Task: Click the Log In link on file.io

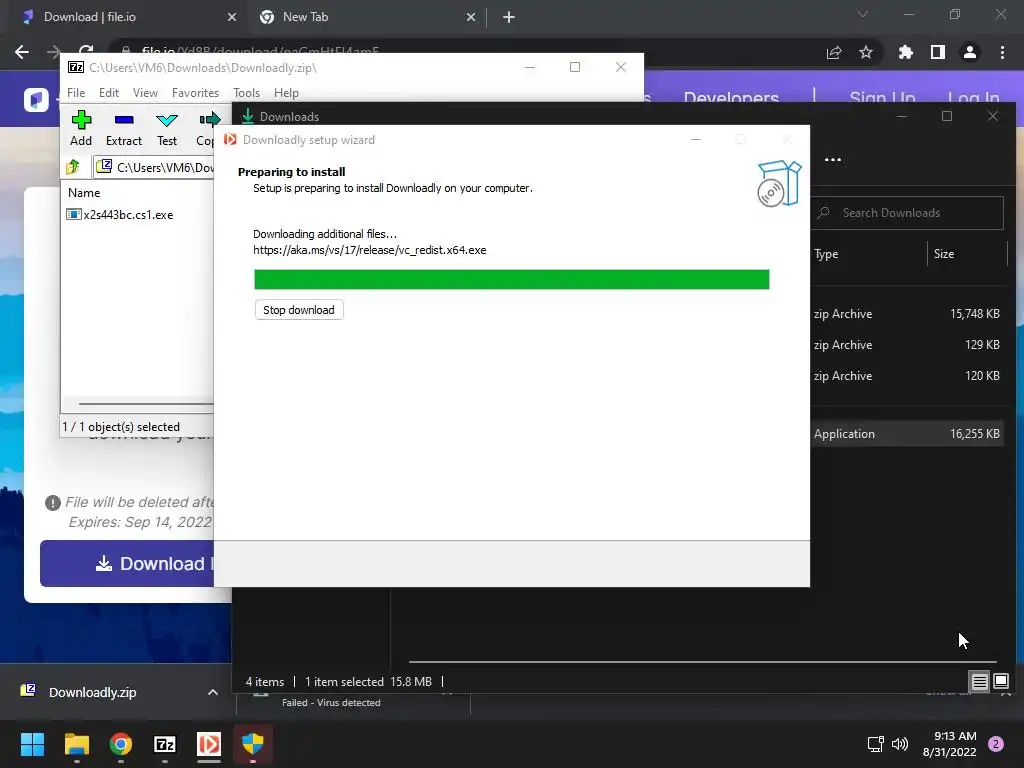Action: 973,98
